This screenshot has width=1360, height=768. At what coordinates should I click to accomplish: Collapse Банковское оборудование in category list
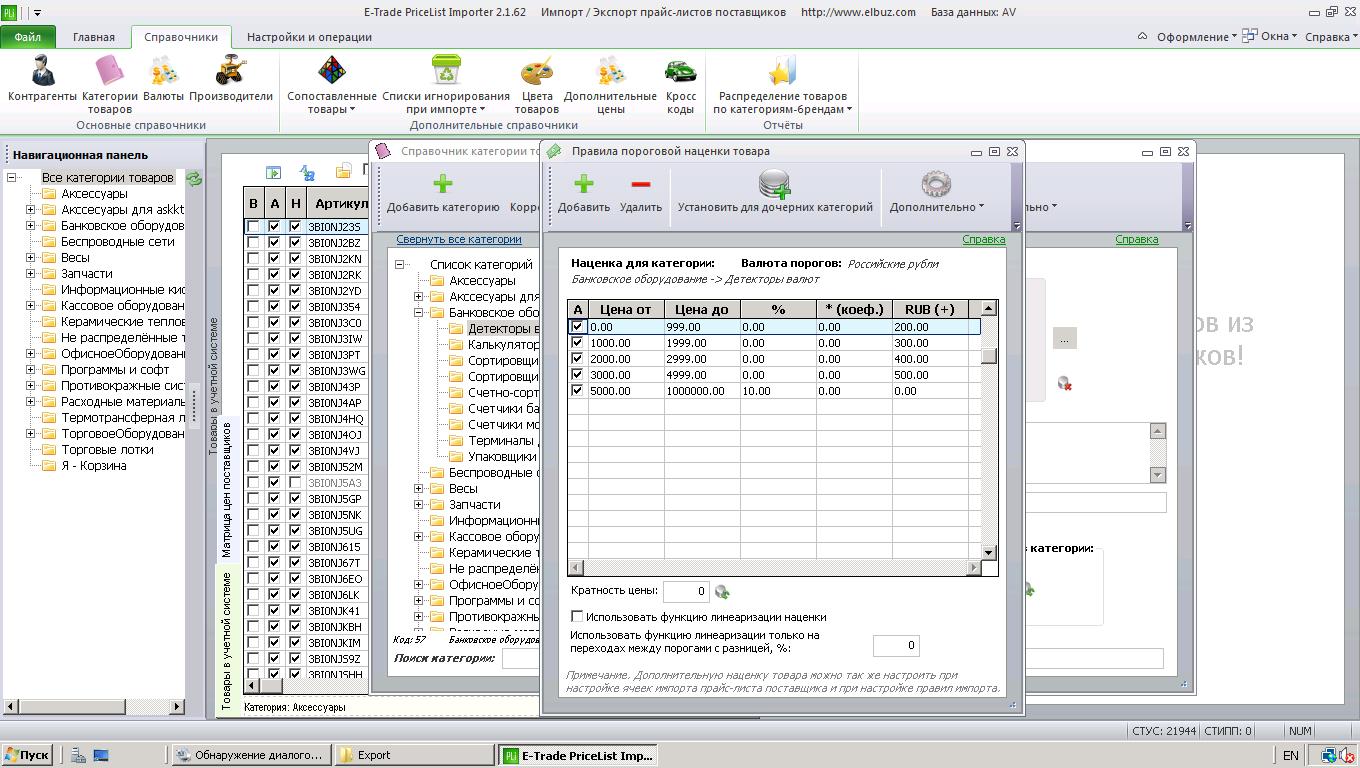click(x=419, y=313)
